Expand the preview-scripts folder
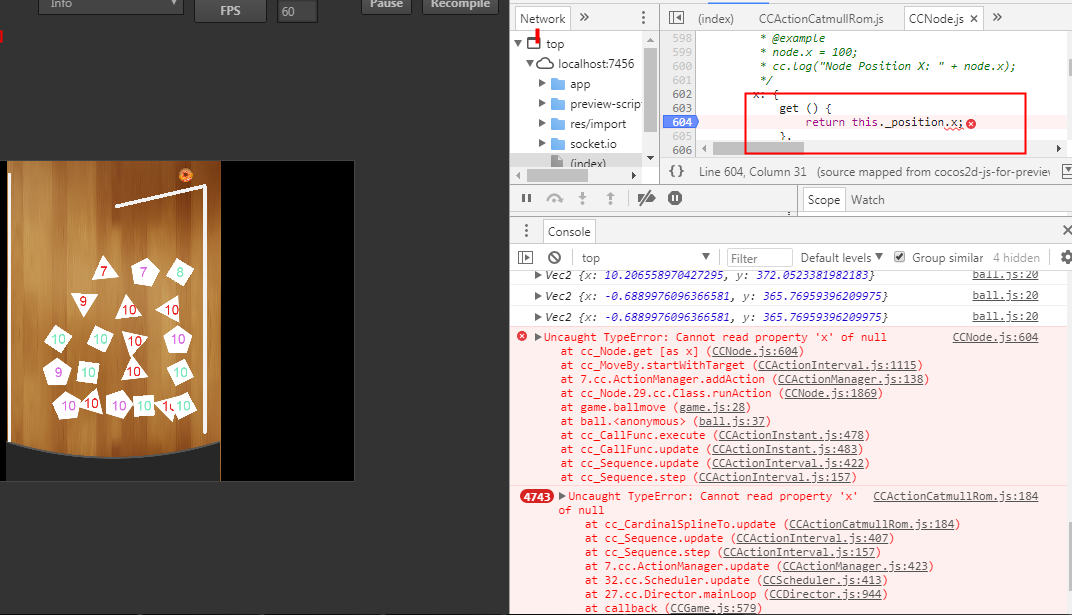Screen dimensions: 1072x615 (x=542, y=103)
